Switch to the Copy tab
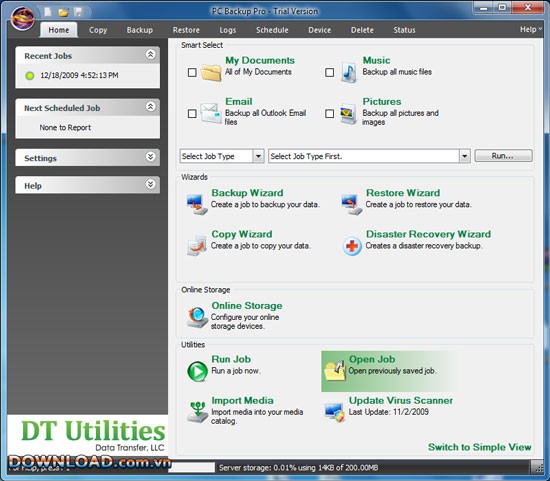Image resolution: width=550 pixels, height=481 pixels. pyautogui.click(x=98, y=30)
